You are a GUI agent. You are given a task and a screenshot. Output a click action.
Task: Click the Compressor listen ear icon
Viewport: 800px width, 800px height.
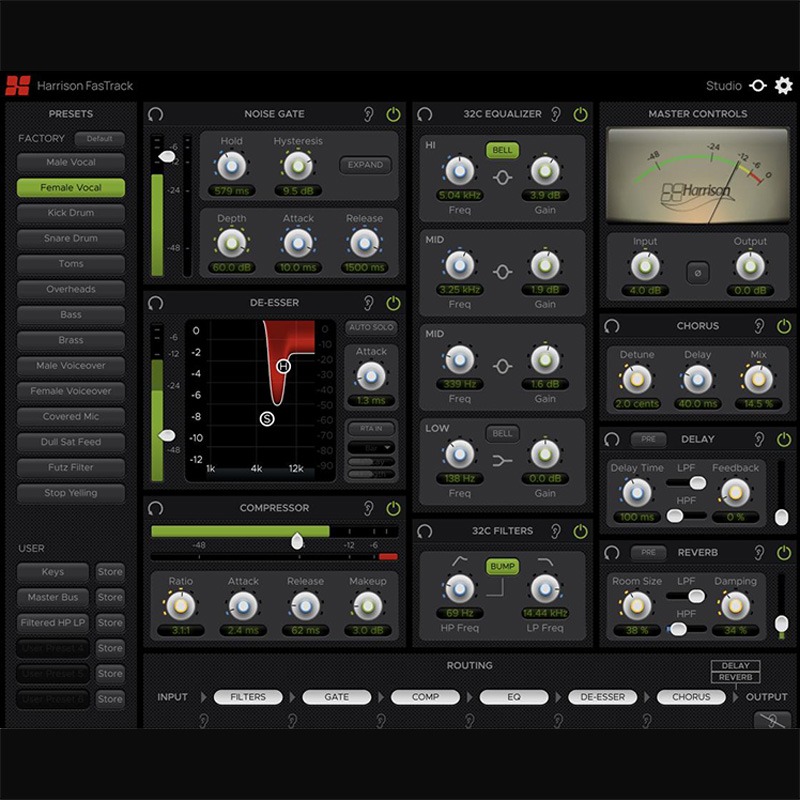pyautogui.click(x=368, y=508)
